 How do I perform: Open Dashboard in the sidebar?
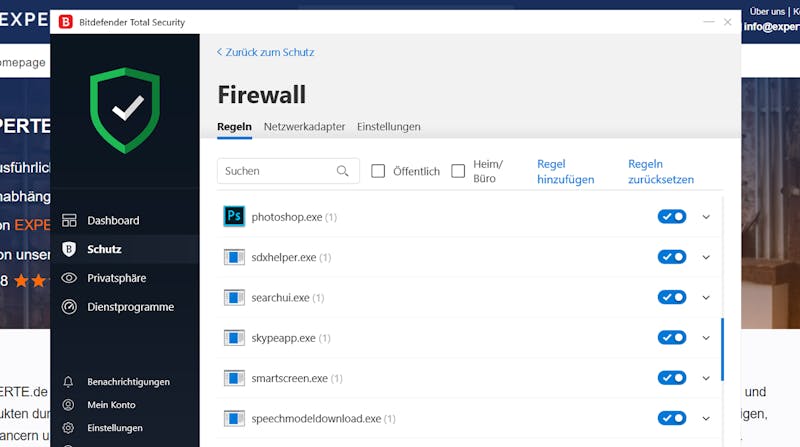[x=113, y=220]
